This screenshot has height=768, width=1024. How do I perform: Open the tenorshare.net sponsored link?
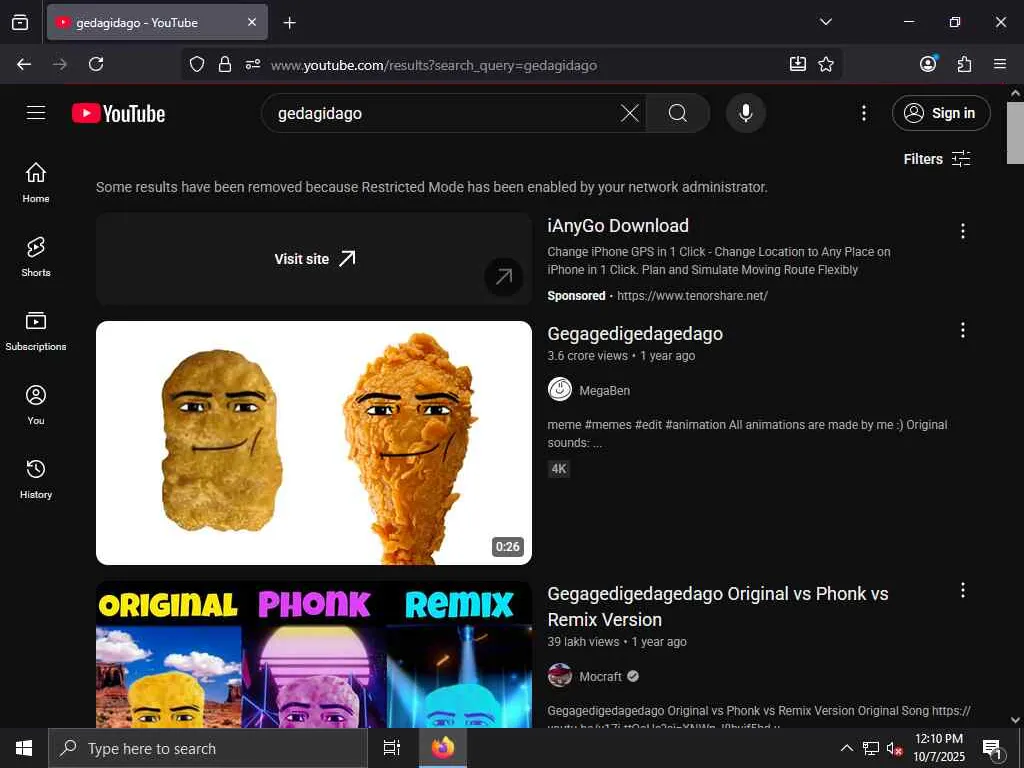click(x=692, y=296)
